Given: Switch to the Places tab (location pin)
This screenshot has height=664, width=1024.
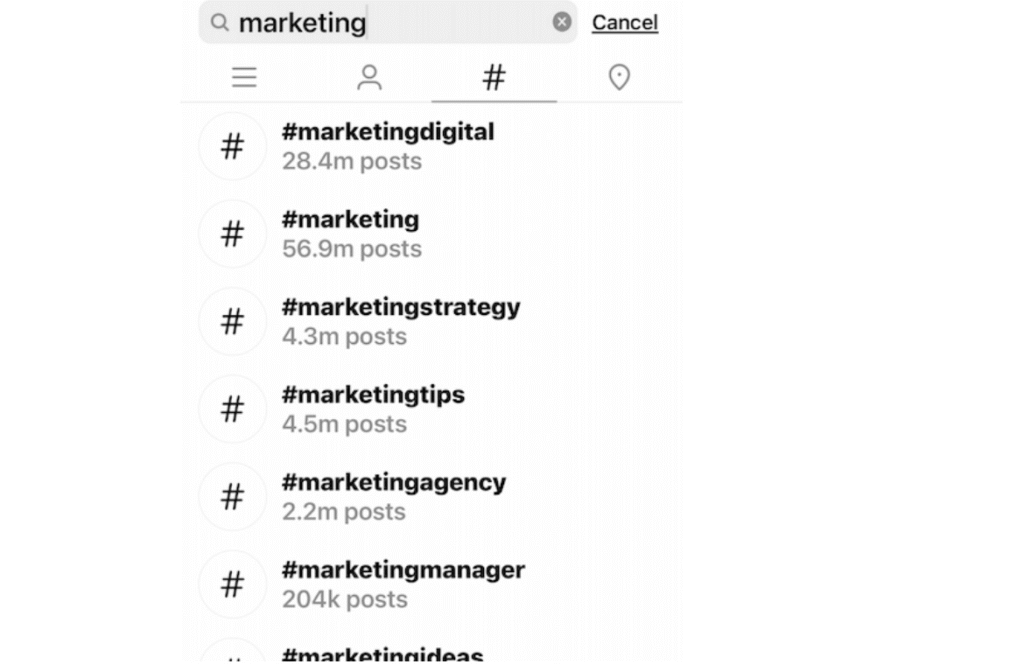Looking at the screenshot, I should pyautogui.click(x=619, y=77).
